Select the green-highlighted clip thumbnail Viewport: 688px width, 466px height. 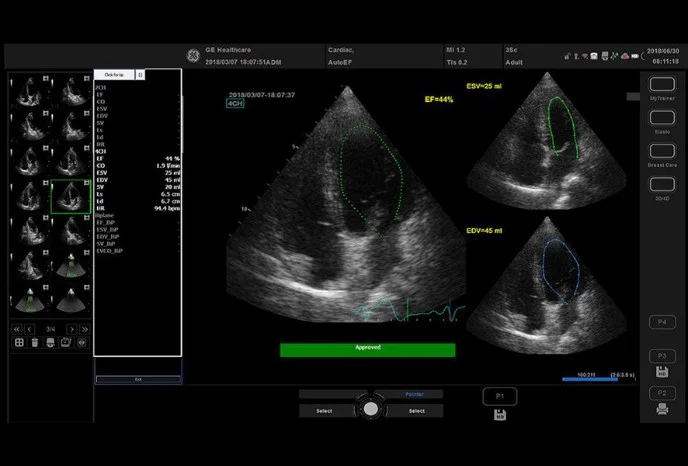pyautogui.click(x=71, y=197)
